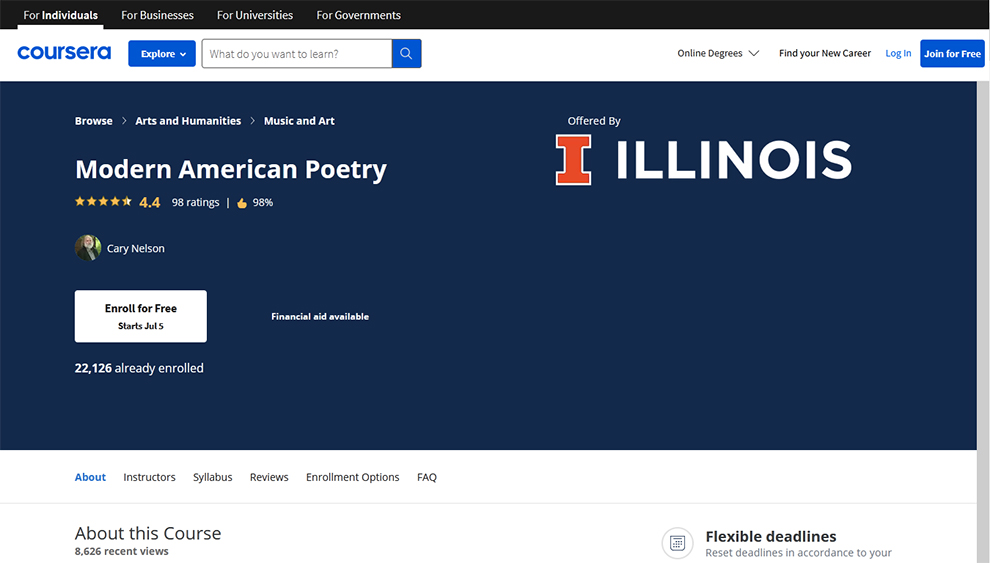
Task: Open Find your New Career
Action: tap(825, 53)
